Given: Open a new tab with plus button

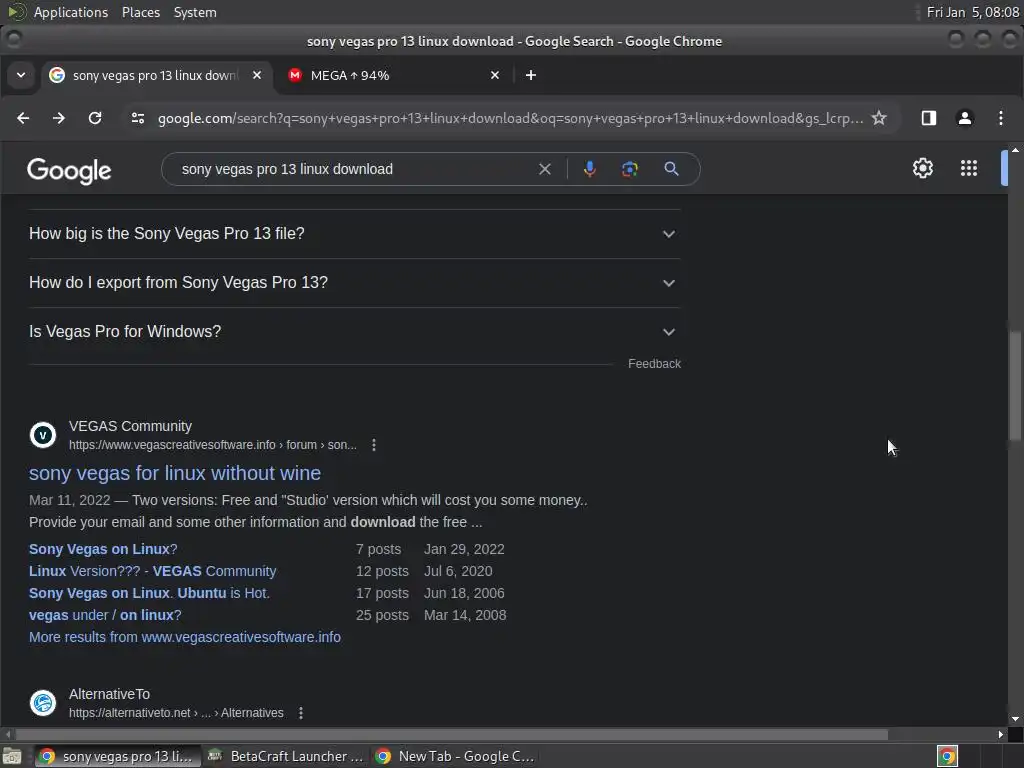Looking at the screenshot, I should [531, 75].
